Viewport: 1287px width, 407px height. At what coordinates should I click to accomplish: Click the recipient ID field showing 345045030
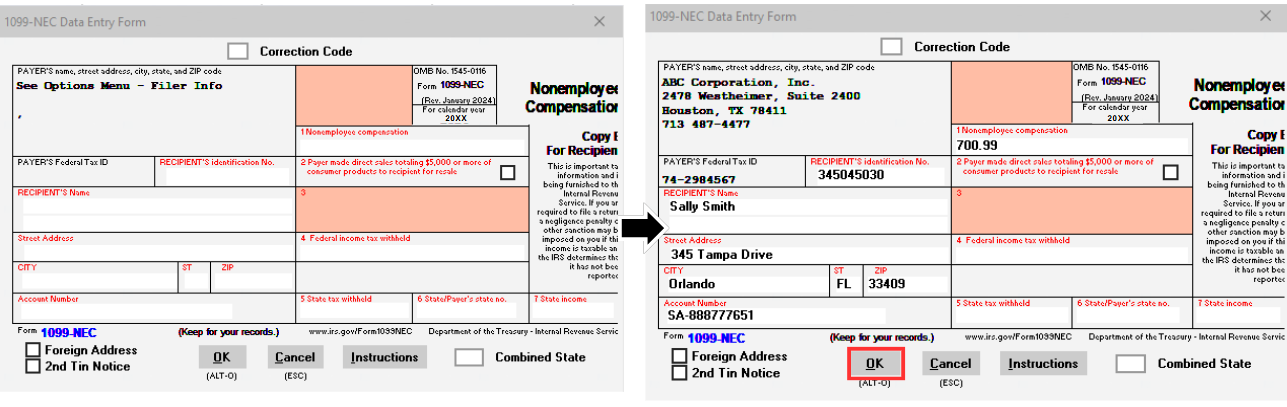(x=876, y=174)
